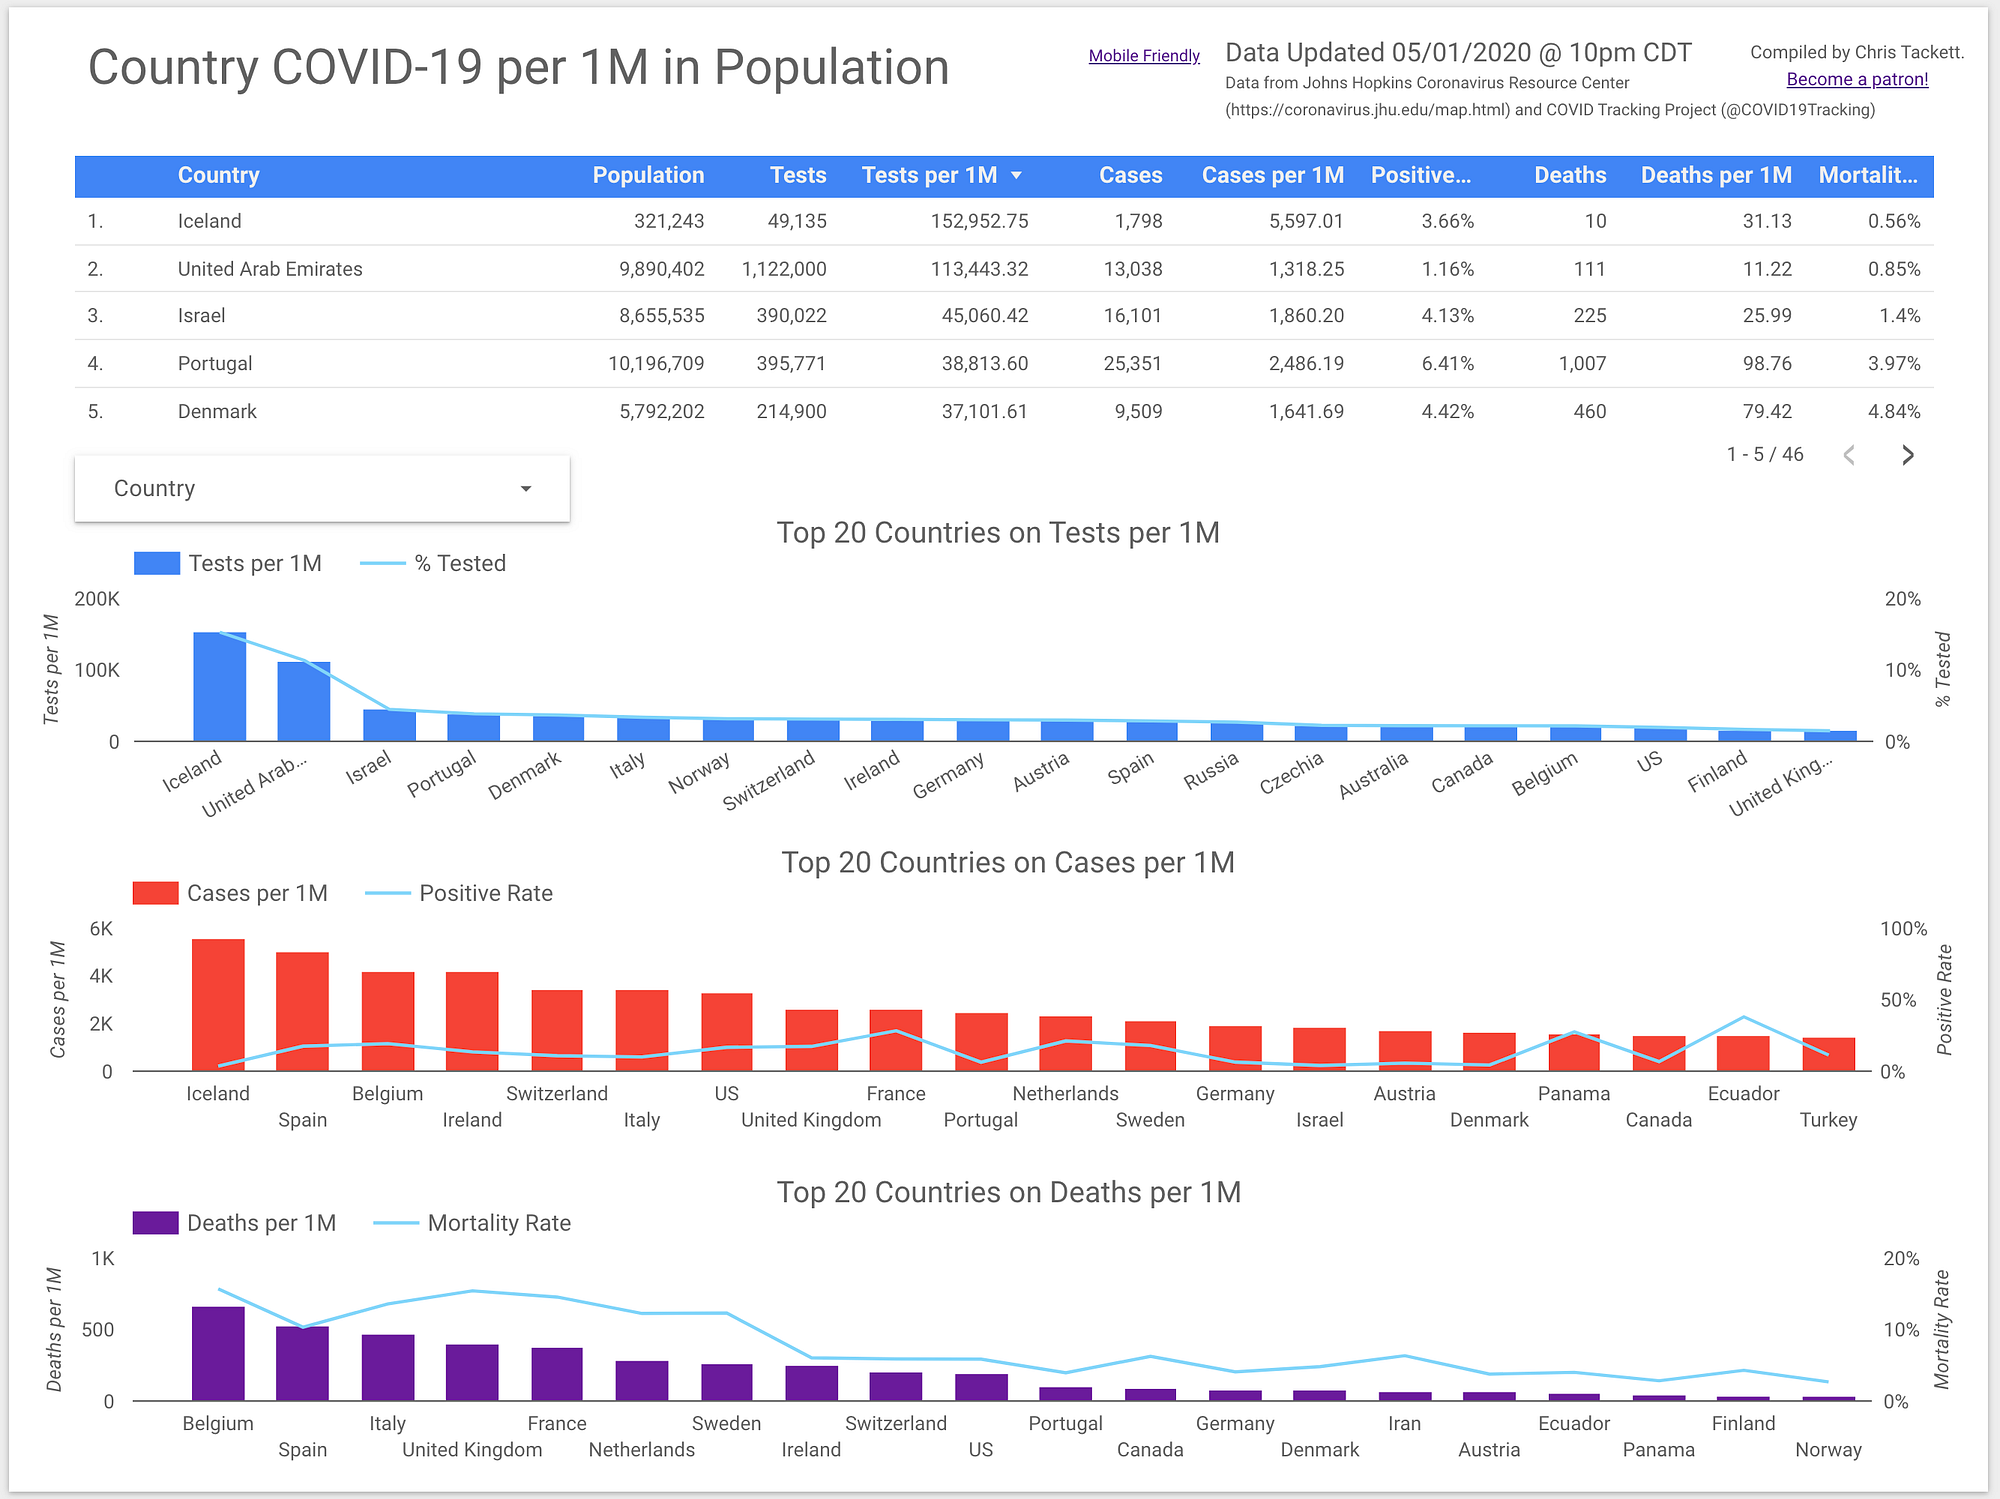Click the Country column header

[218, 176]
